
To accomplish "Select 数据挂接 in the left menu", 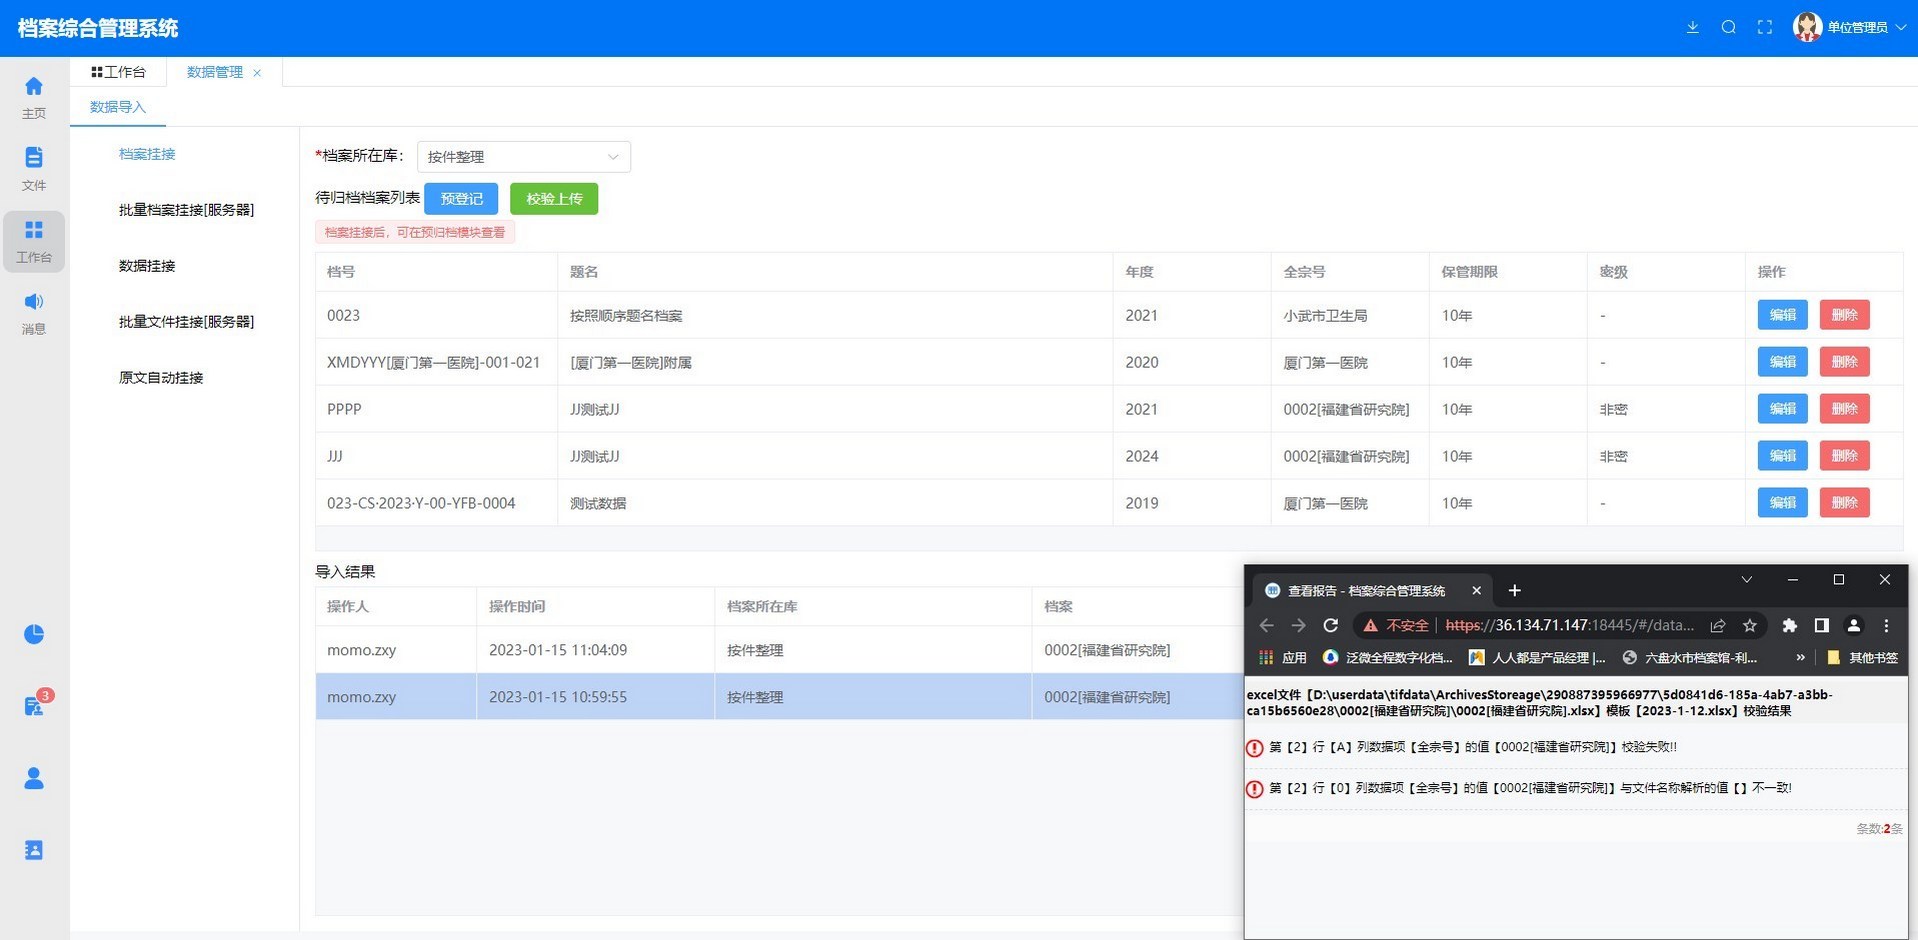I will (147, 266).
